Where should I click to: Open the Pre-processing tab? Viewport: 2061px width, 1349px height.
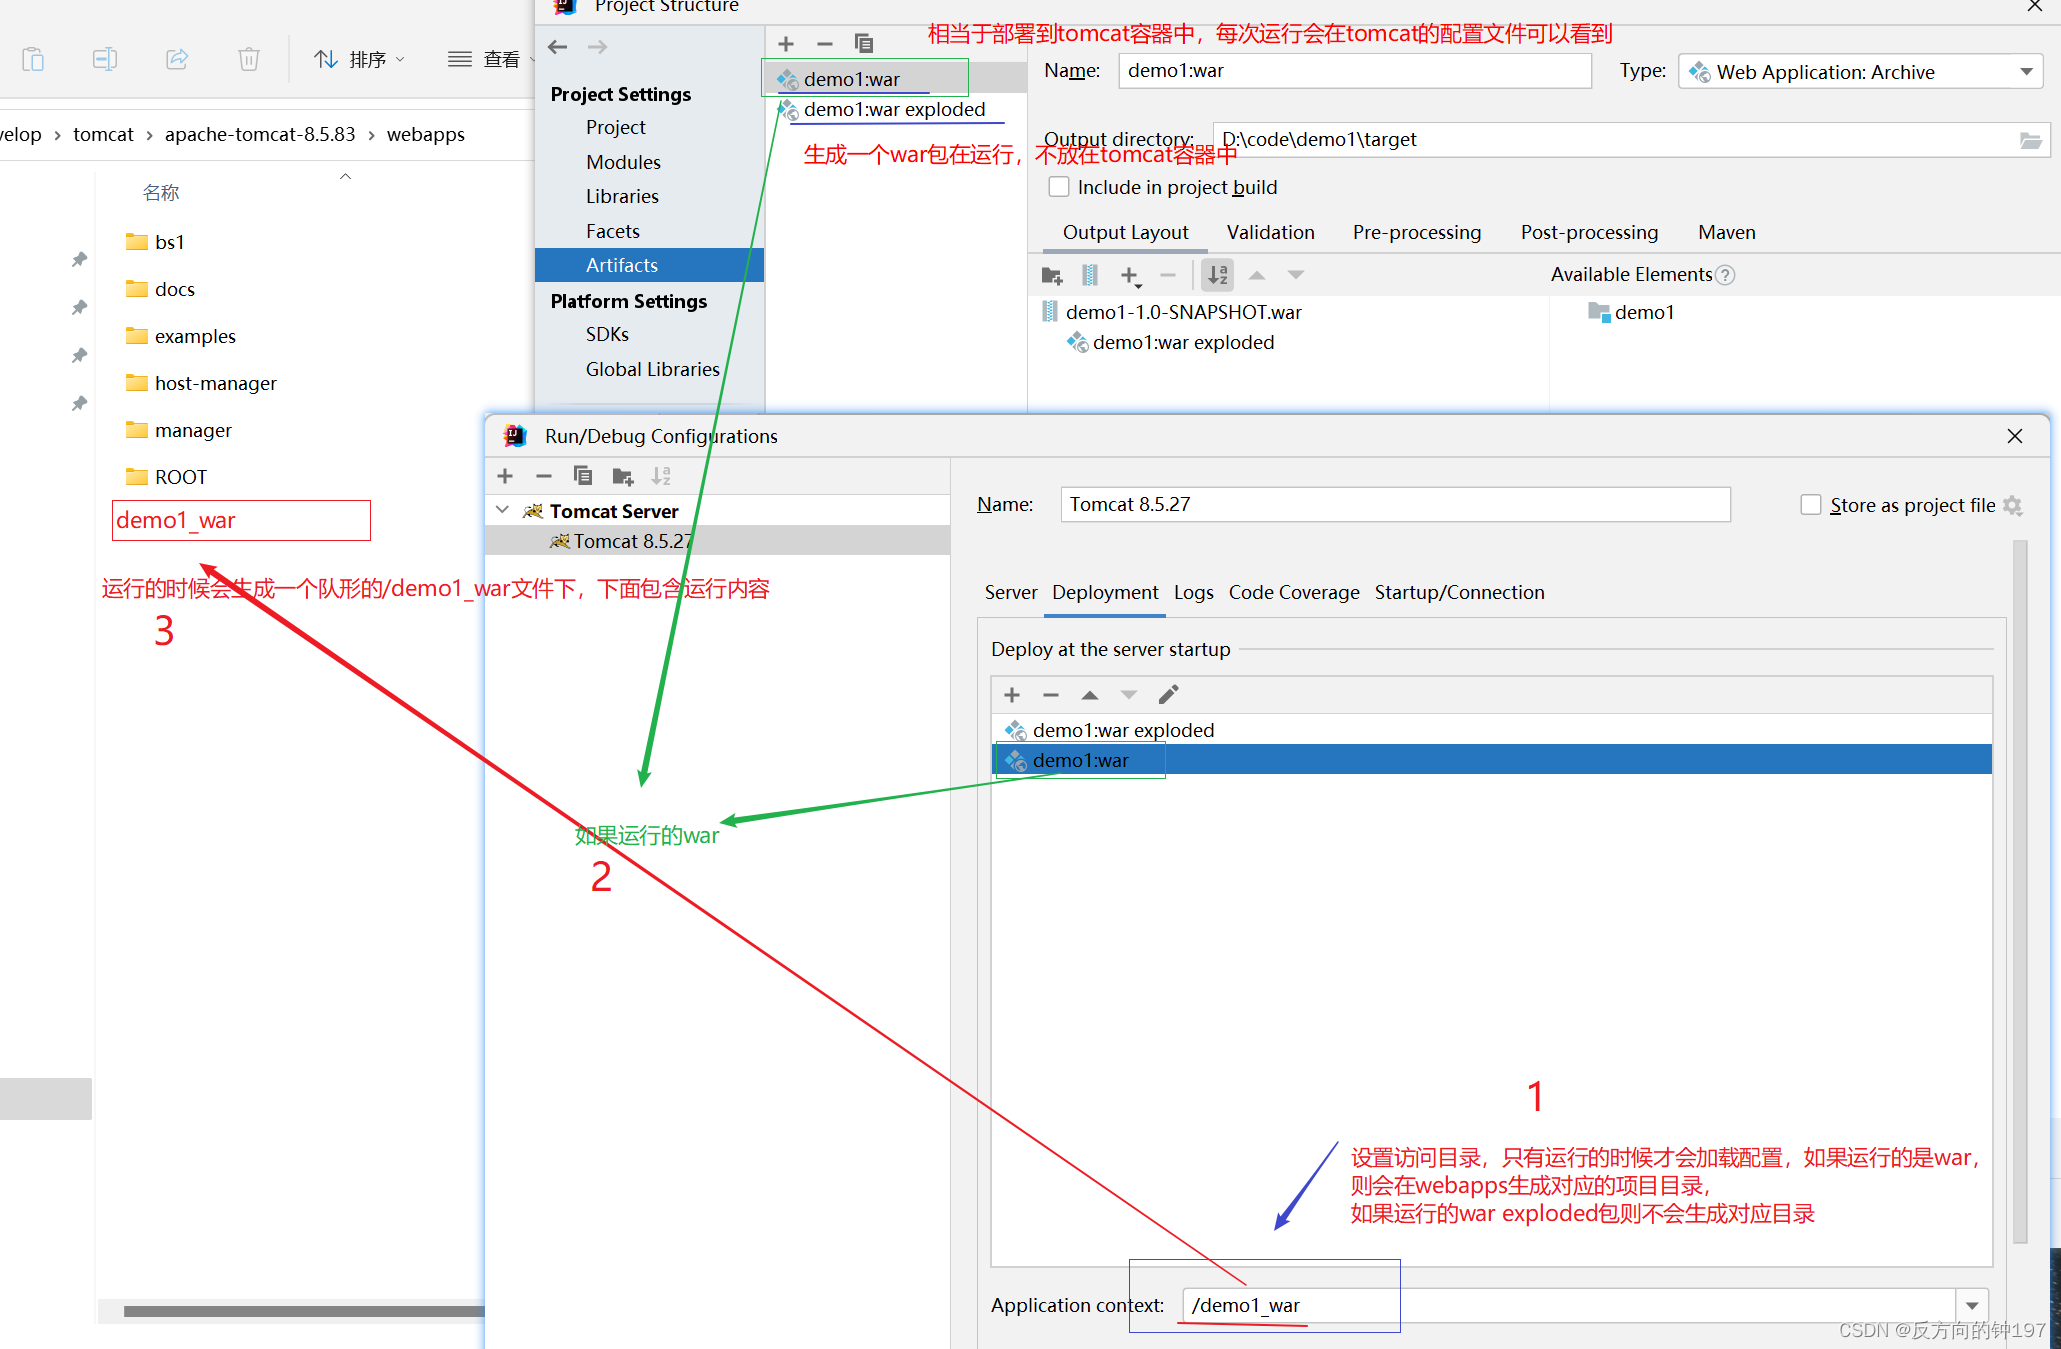click(x=1416, y=232)
